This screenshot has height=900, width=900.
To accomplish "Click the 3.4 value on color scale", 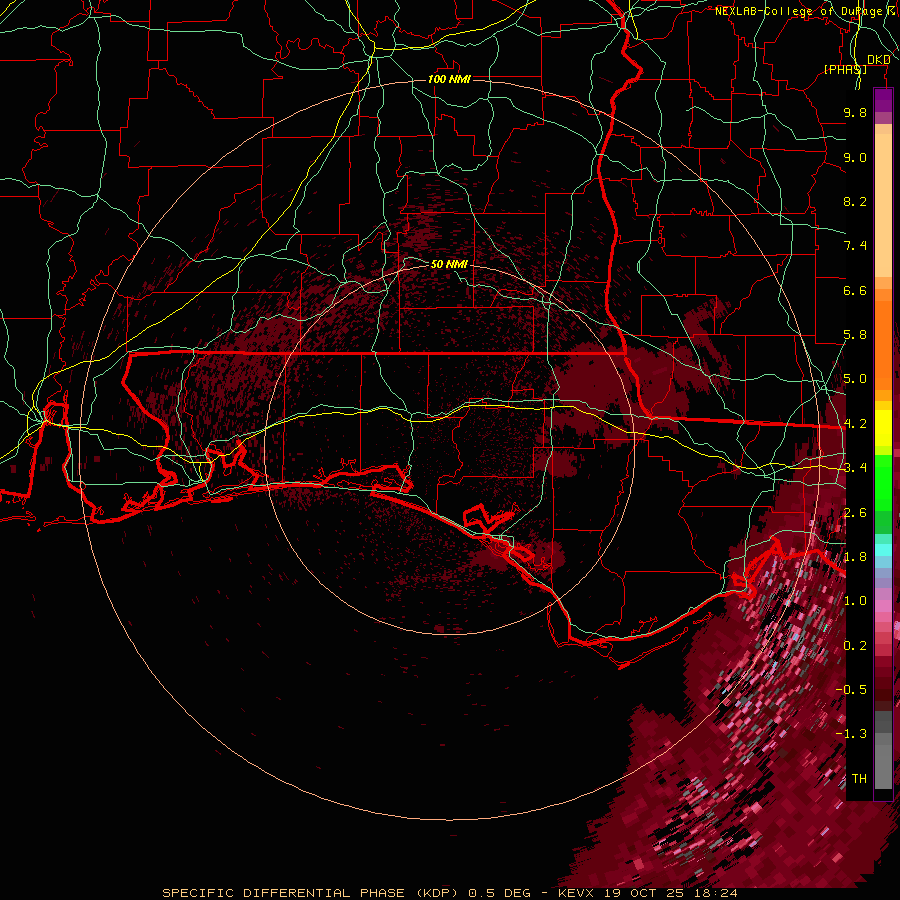I will 855,468.
